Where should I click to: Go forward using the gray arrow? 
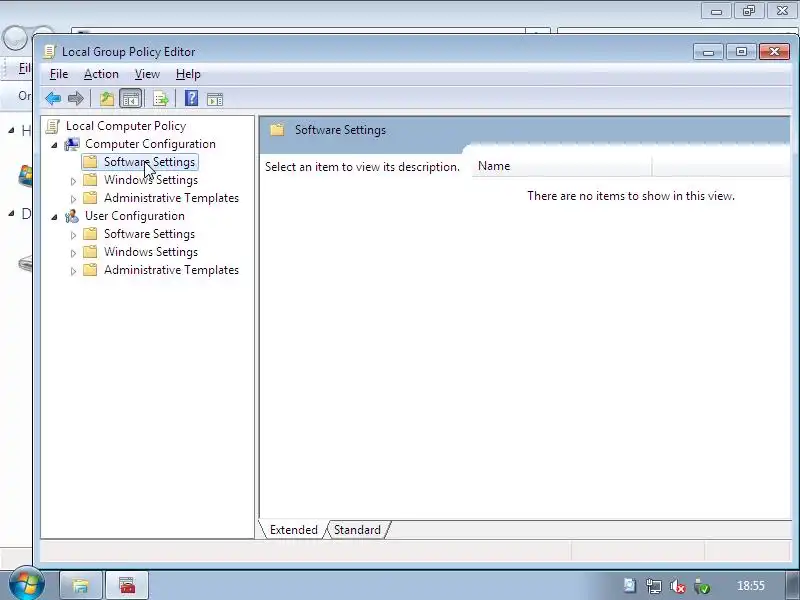pyautogui.click(x=76, y=98)
